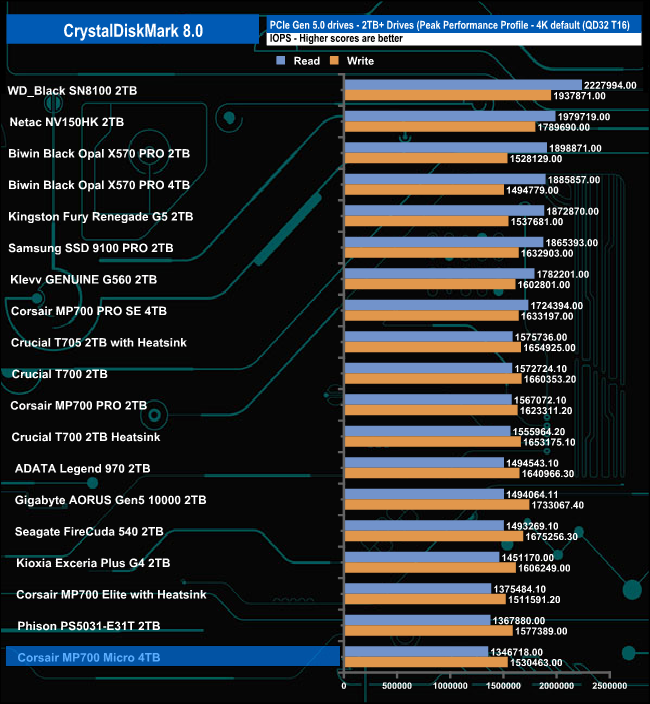650x704 pixels.
Task: Select Biwin Black Opal X570 PRO 2TB label
Action: pyautogui.click(x=99, y=154)
